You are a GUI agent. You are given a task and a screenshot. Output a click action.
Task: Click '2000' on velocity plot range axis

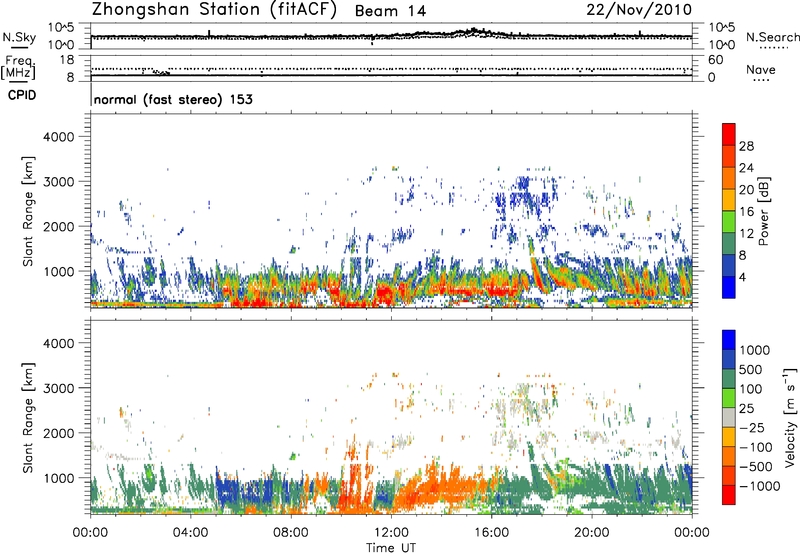click(x=59, y=434)
